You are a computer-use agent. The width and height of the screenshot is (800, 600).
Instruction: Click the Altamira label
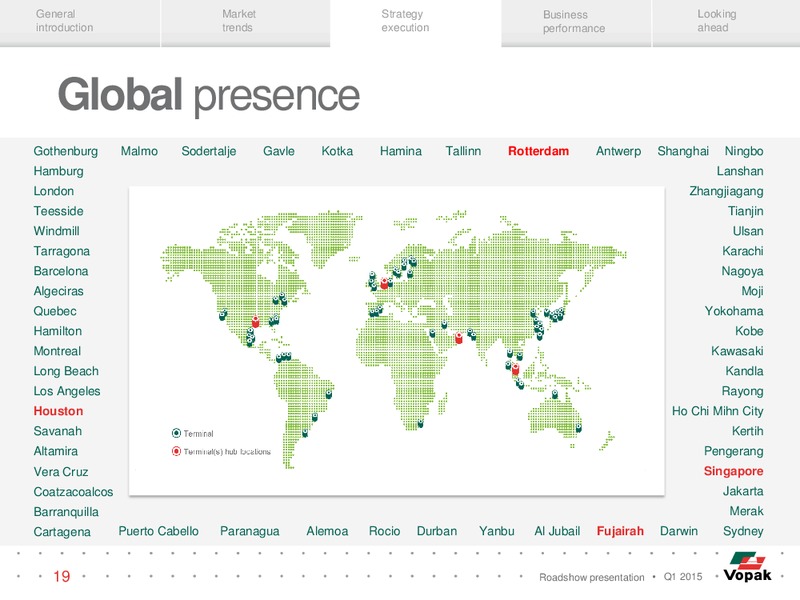56,452
